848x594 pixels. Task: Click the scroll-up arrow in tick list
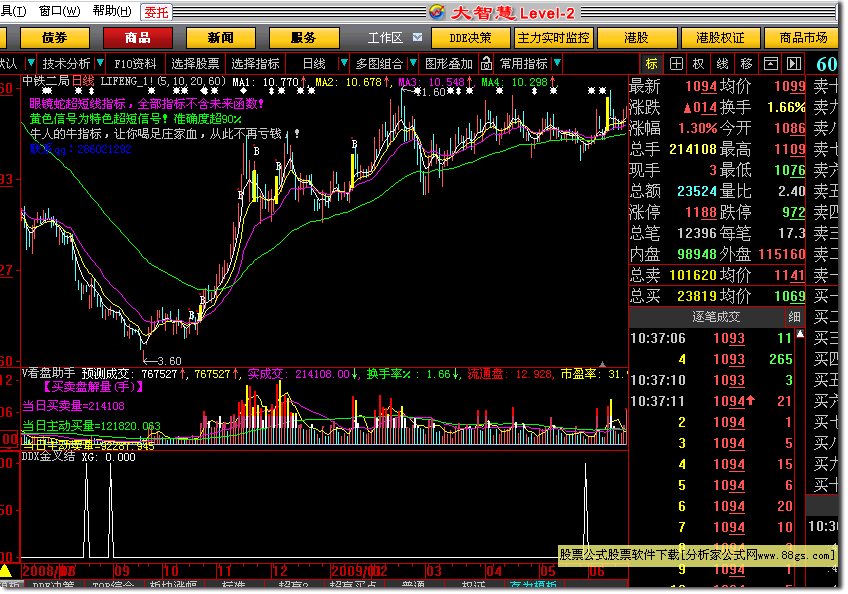[800, 335]
